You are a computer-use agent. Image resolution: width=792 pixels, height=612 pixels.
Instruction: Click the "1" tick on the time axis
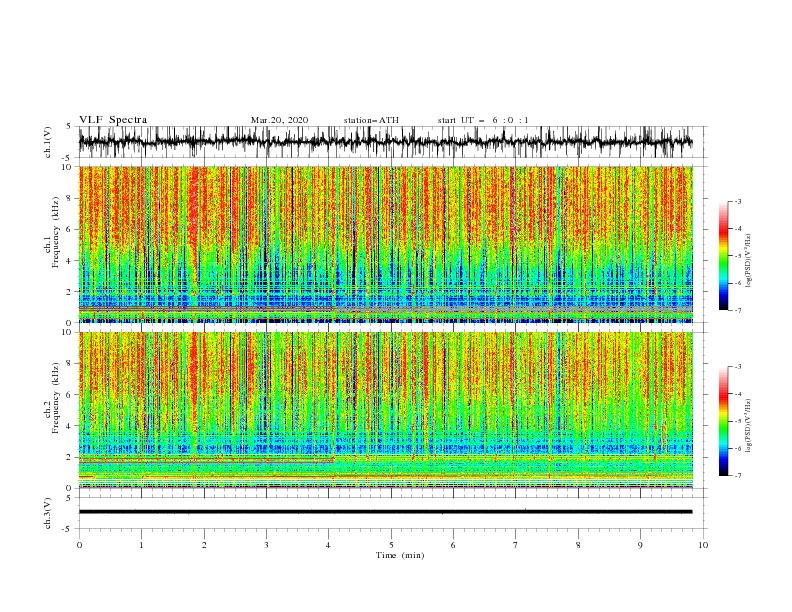[x=141, y=545]
